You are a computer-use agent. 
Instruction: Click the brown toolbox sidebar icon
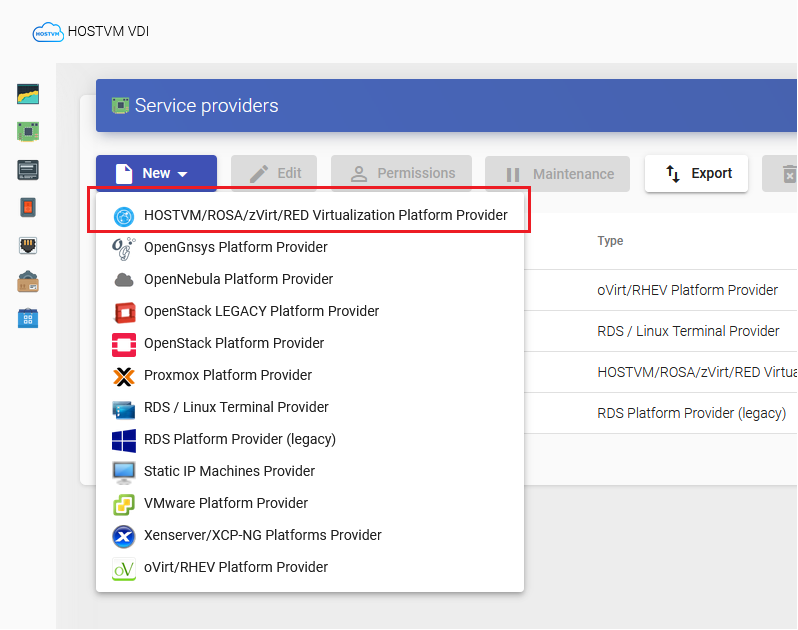pyautogui.click(x=28, y=282)
